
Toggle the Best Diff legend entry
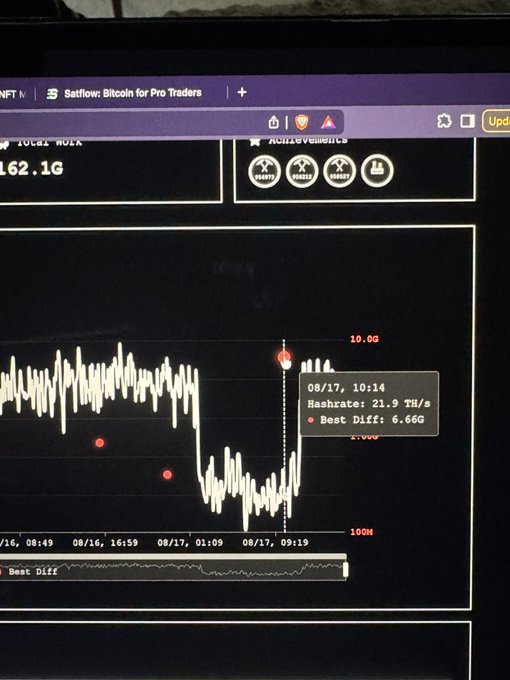29,572
